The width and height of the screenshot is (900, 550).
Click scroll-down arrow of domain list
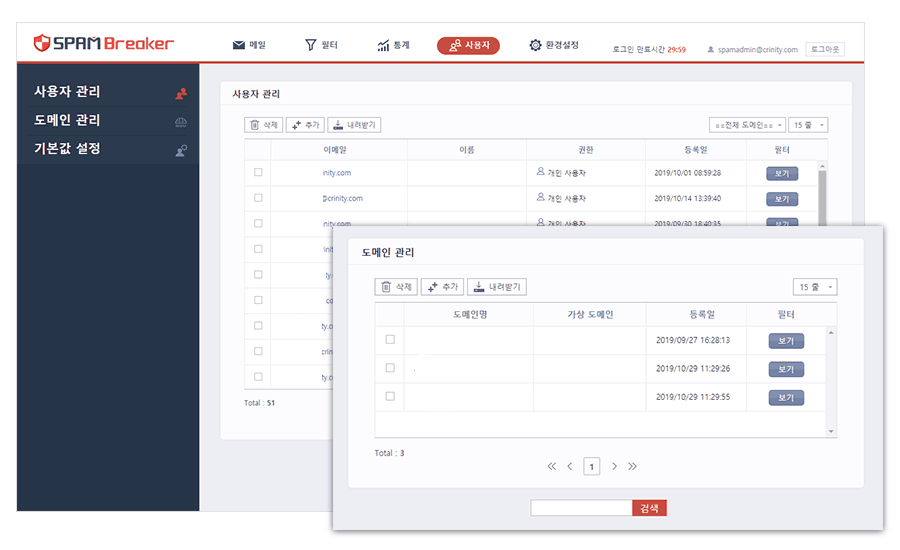(x=831, y=431)
